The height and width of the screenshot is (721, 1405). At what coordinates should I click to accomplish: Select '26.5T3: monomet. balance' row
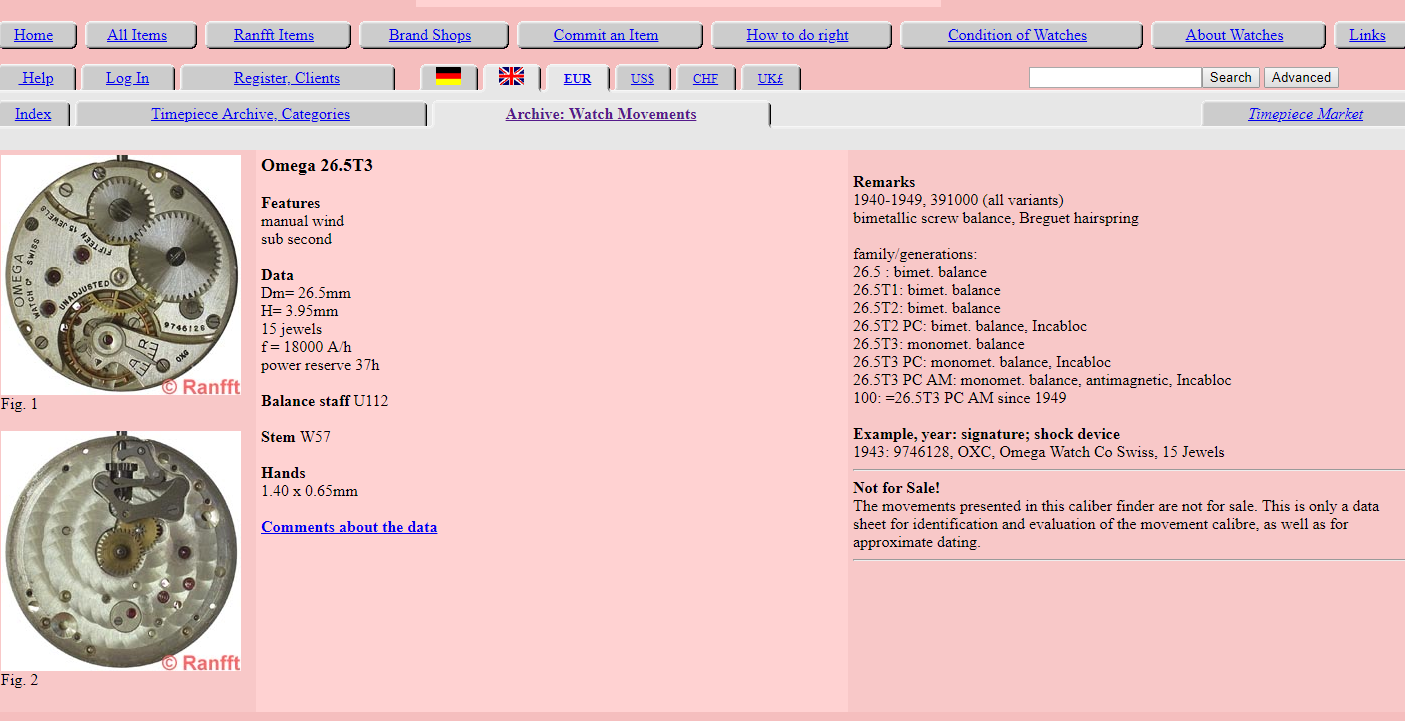pyautogui.click(x=939, y=344)
